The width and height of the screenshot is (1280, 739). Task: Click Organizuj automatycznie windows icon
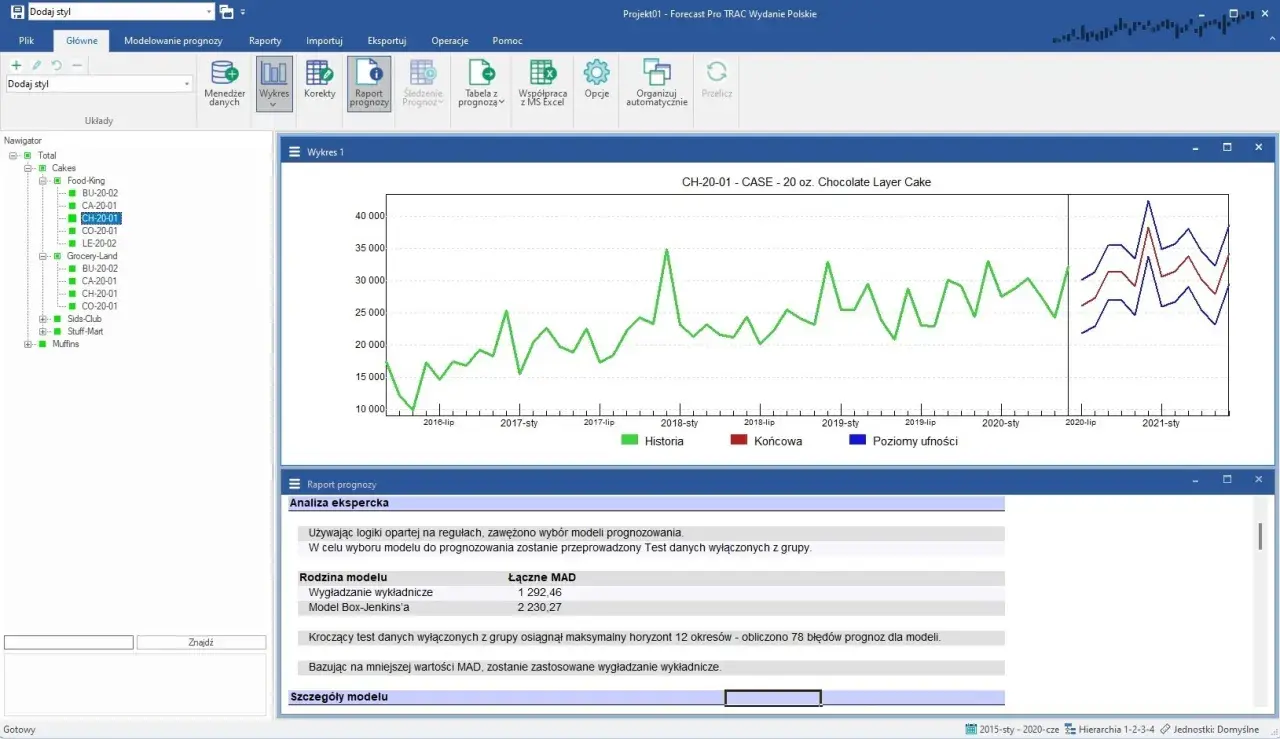click(657, 83)
